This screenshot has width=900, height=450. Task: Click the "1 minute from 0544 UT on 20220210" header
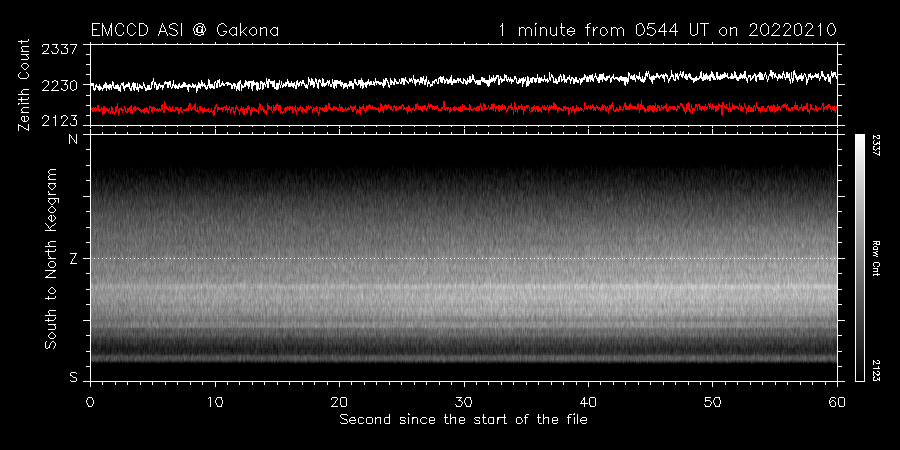point(668,30)
